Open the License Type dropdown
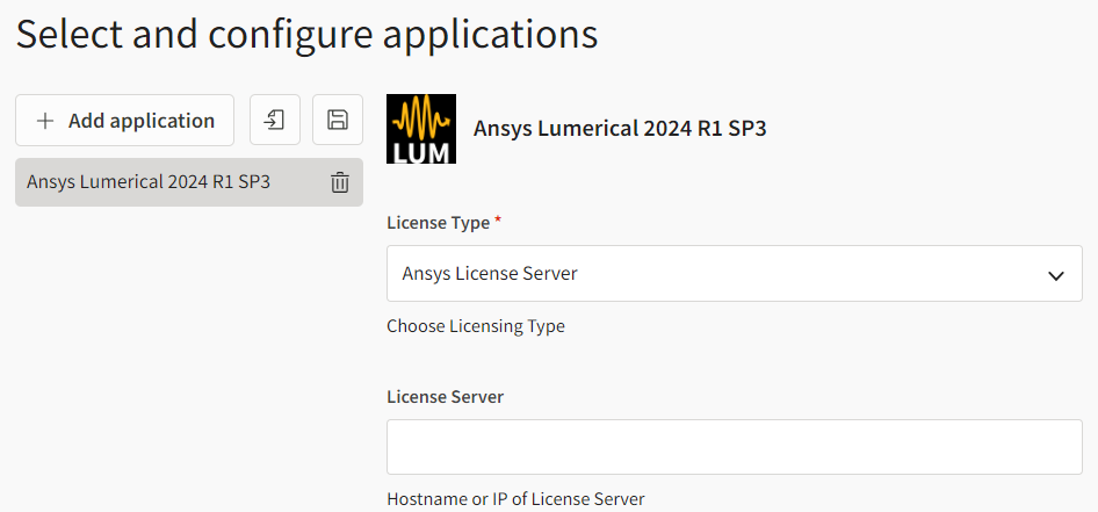The width and height of the screenshot is (1098, 512). (x=735, y=274)
